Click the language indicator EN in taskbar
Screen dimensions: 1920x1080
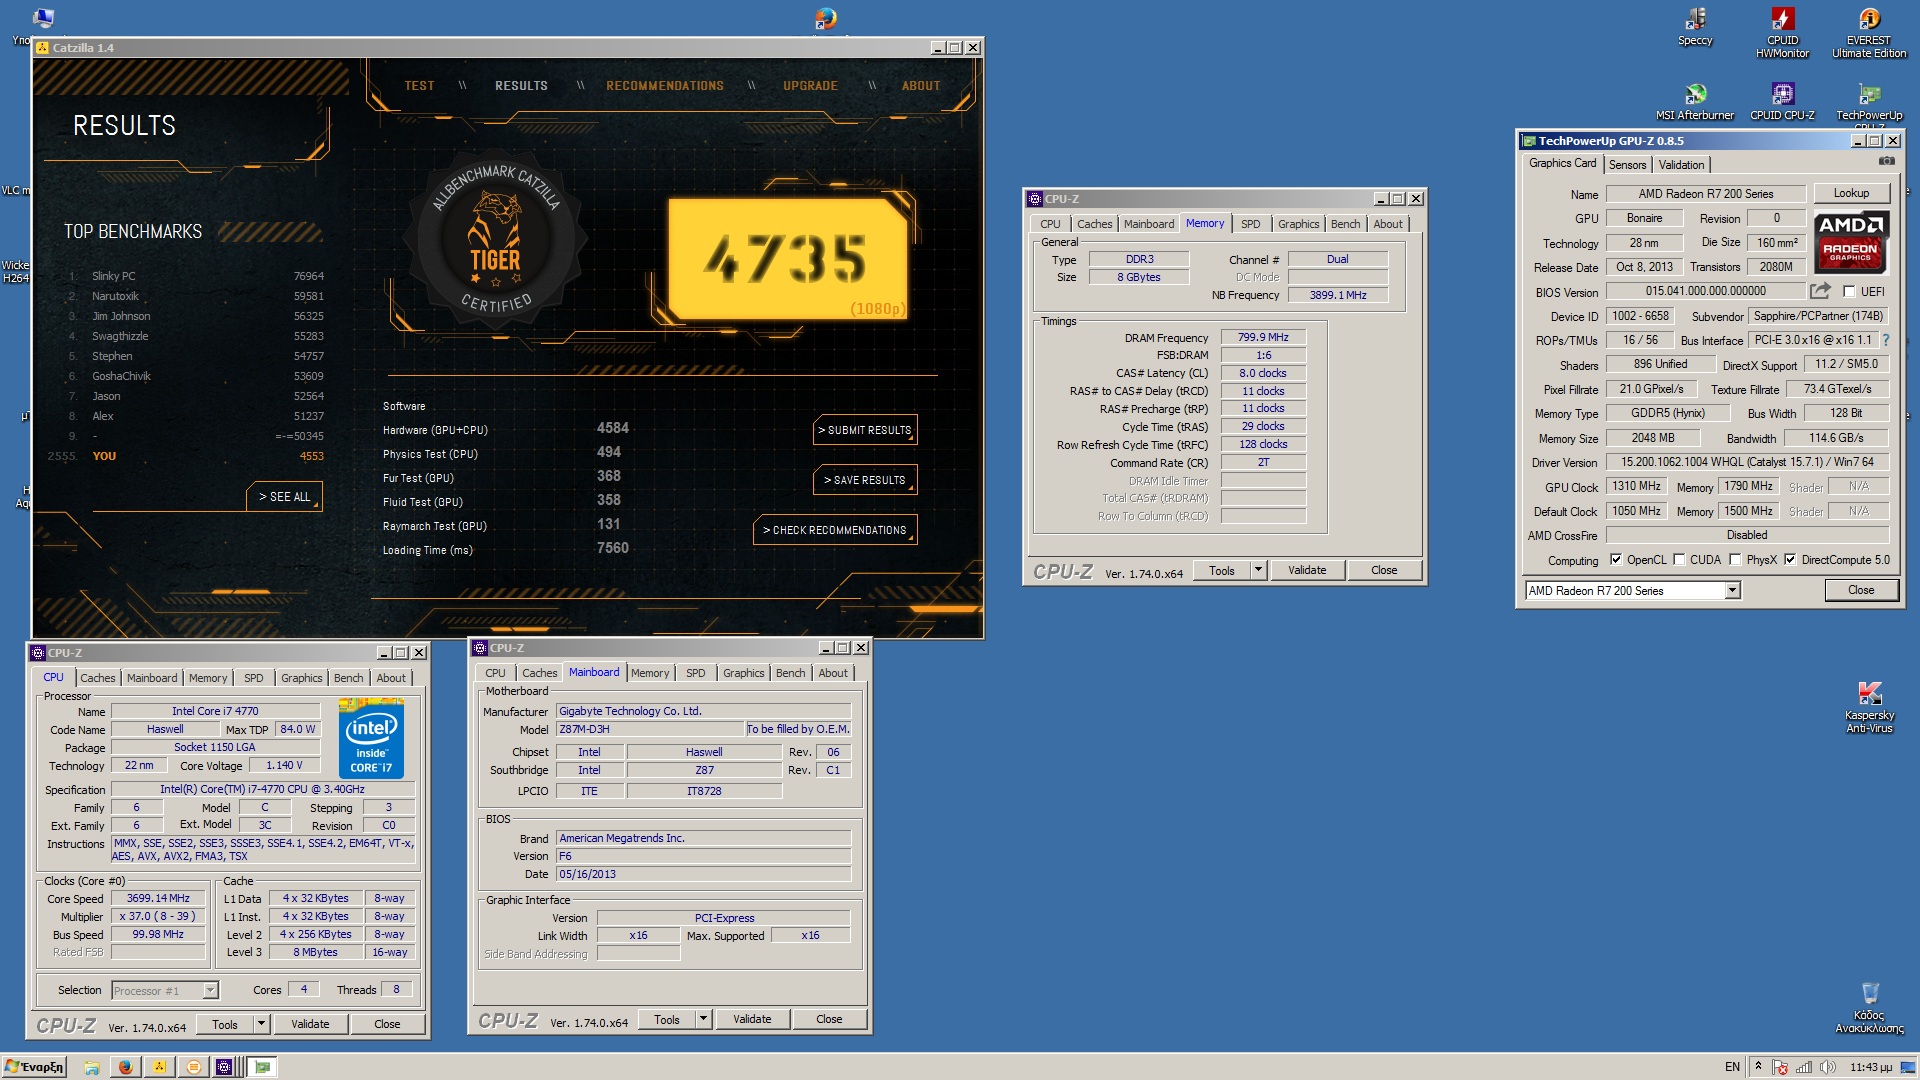point(1732,1067)
